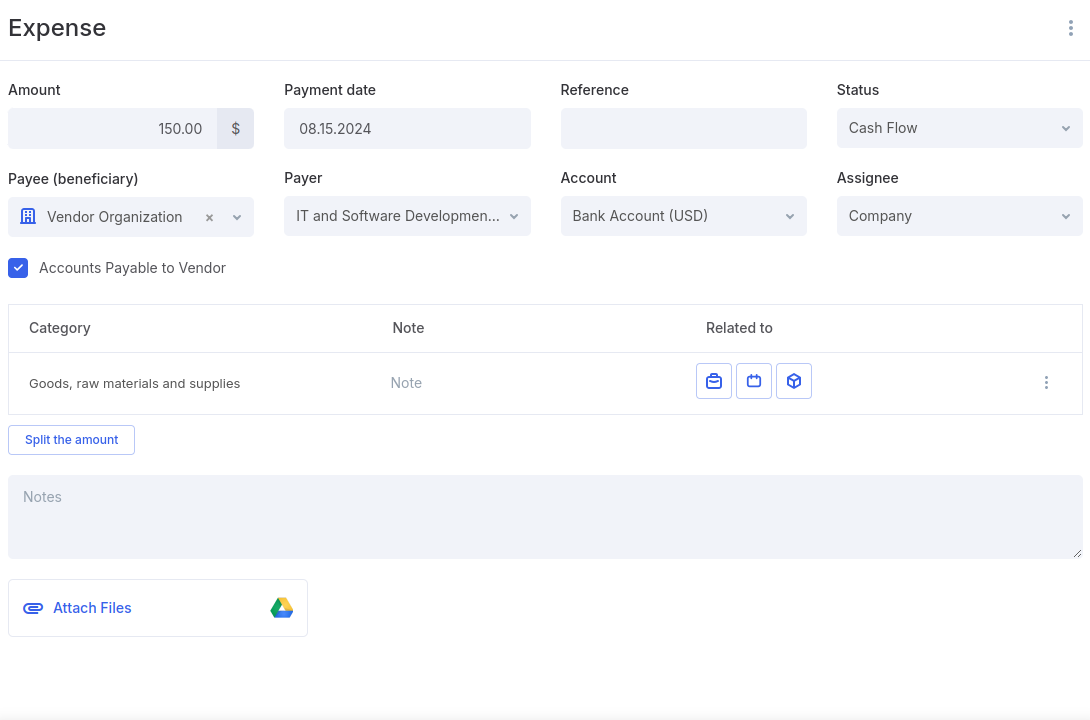Open the Bank Account (USD) dropdown
Screen dimensions: 1090x720
(x=682, y=216)
